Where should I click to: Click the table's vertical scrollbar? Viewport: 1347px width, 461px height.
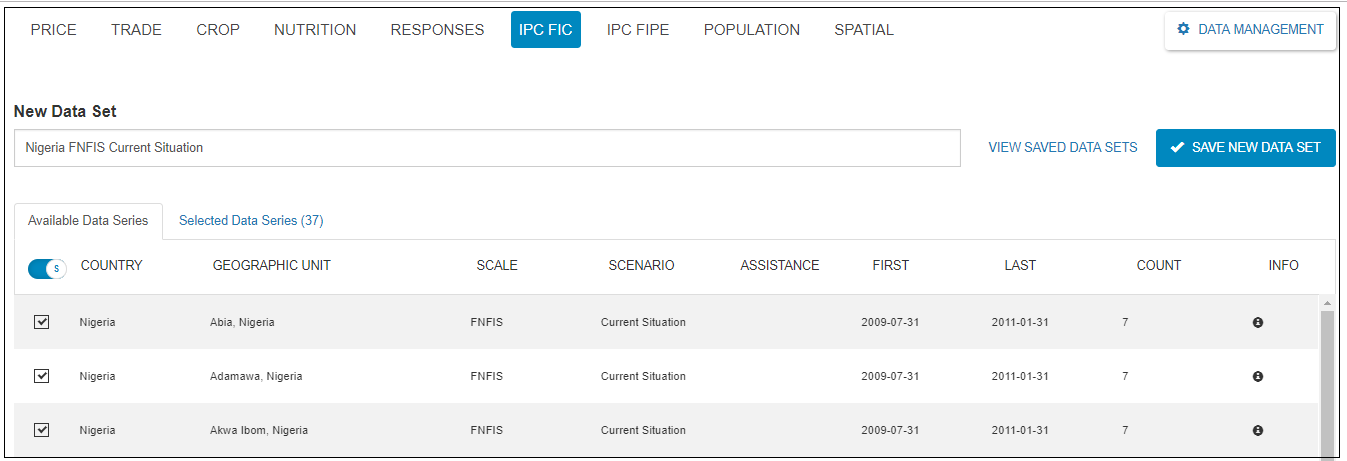click(x=1327, y=380)
